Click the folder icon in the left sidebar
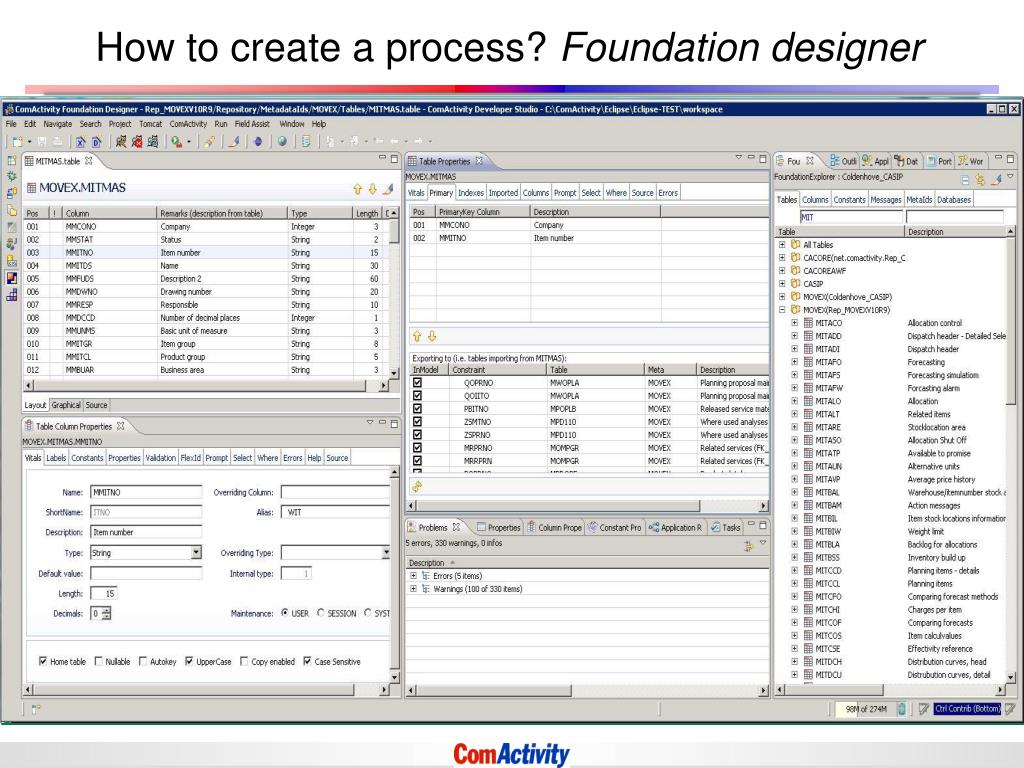Viewport: 1024px width, 768px height. tap(12, 210)
